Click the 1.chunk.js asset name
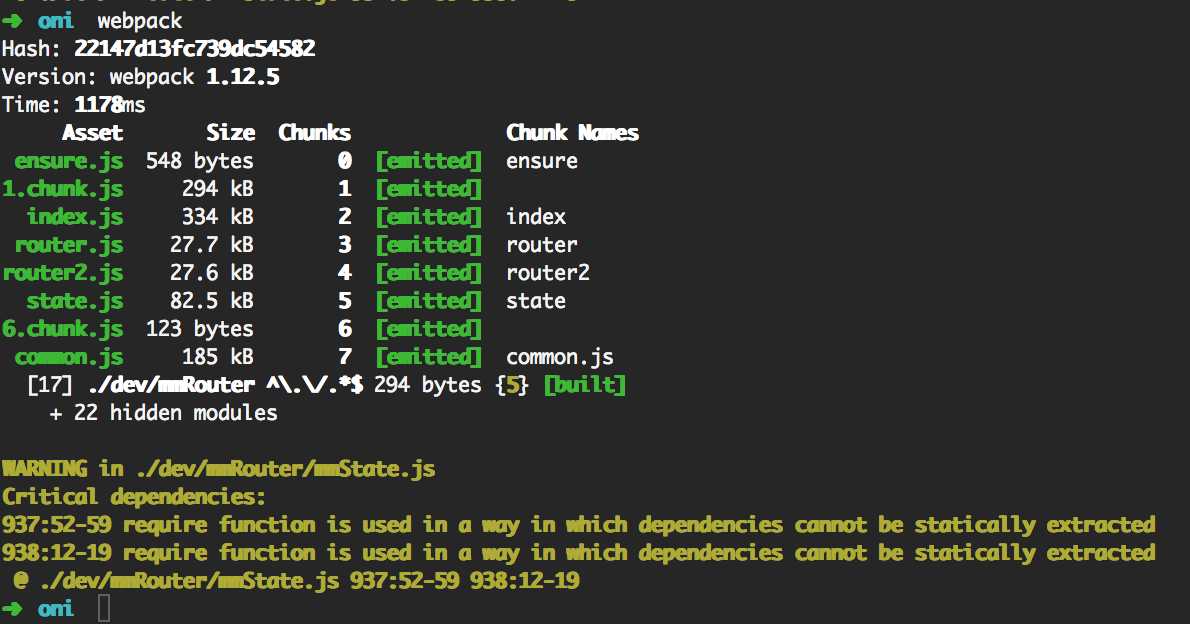 [x=62, y=189]
